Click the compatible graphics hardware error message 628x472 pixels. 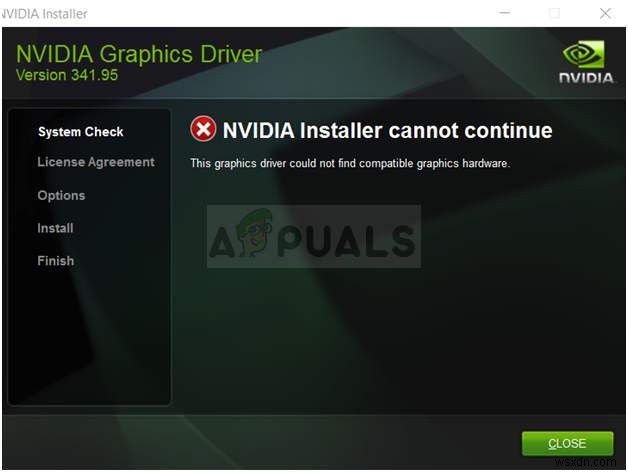click(350, 163)
